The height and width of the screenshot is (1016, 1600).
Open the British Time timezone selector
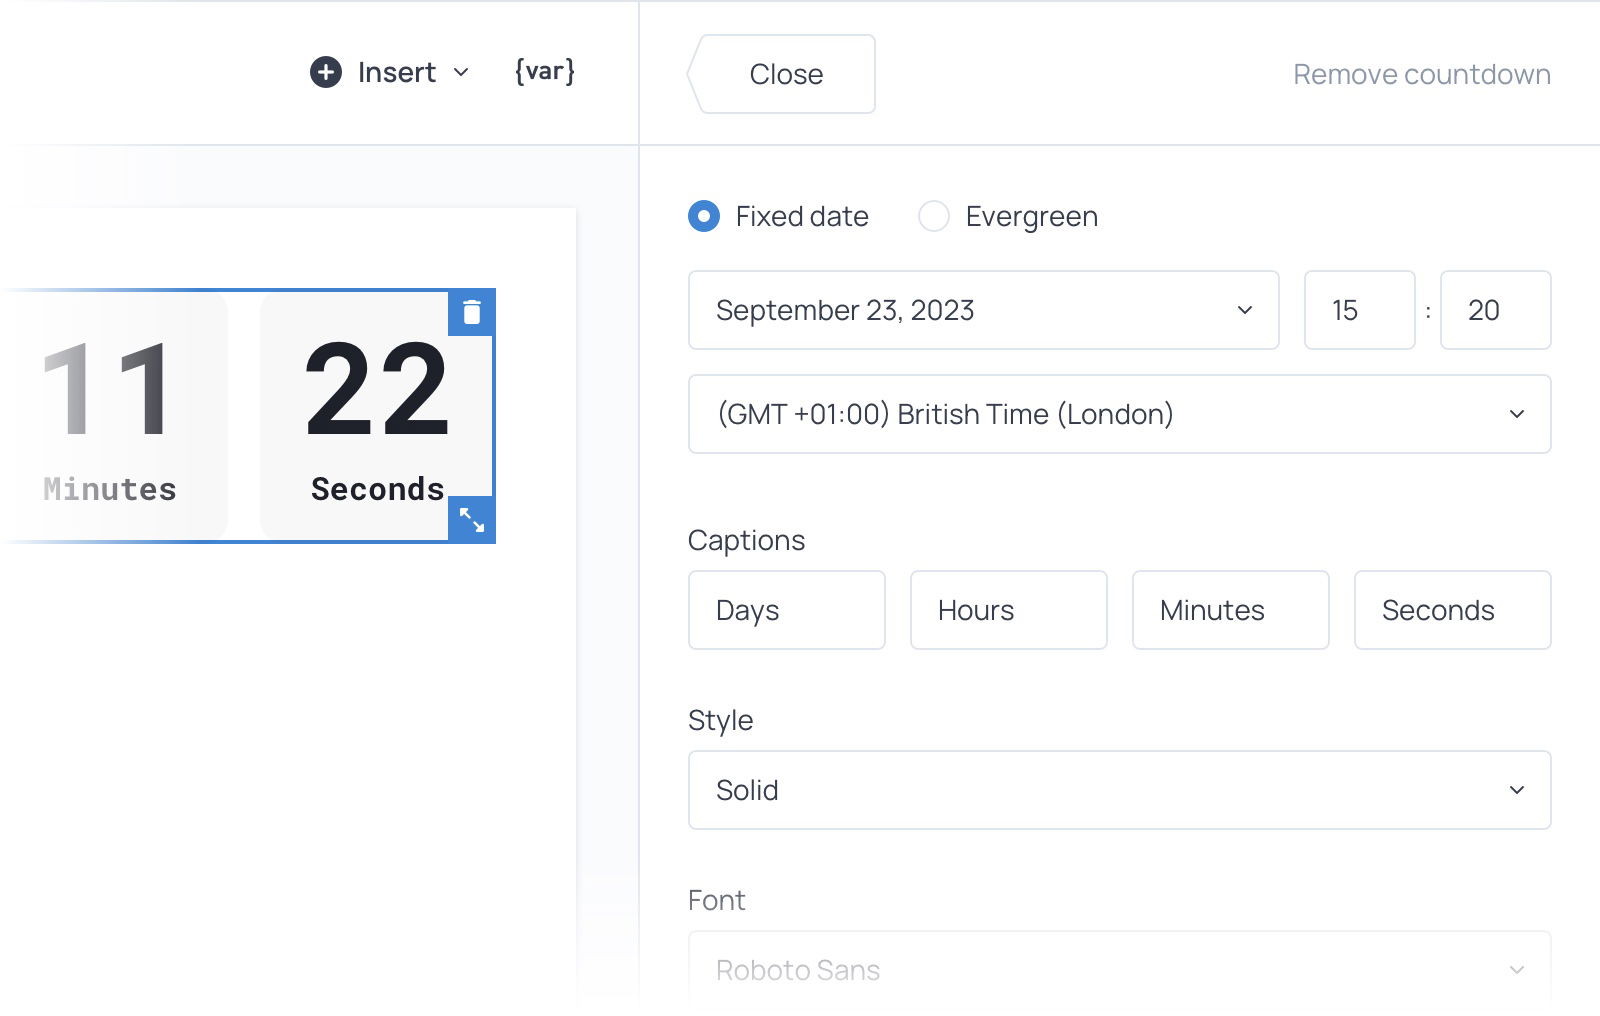pyautogui.click(x=1119, y=414)
